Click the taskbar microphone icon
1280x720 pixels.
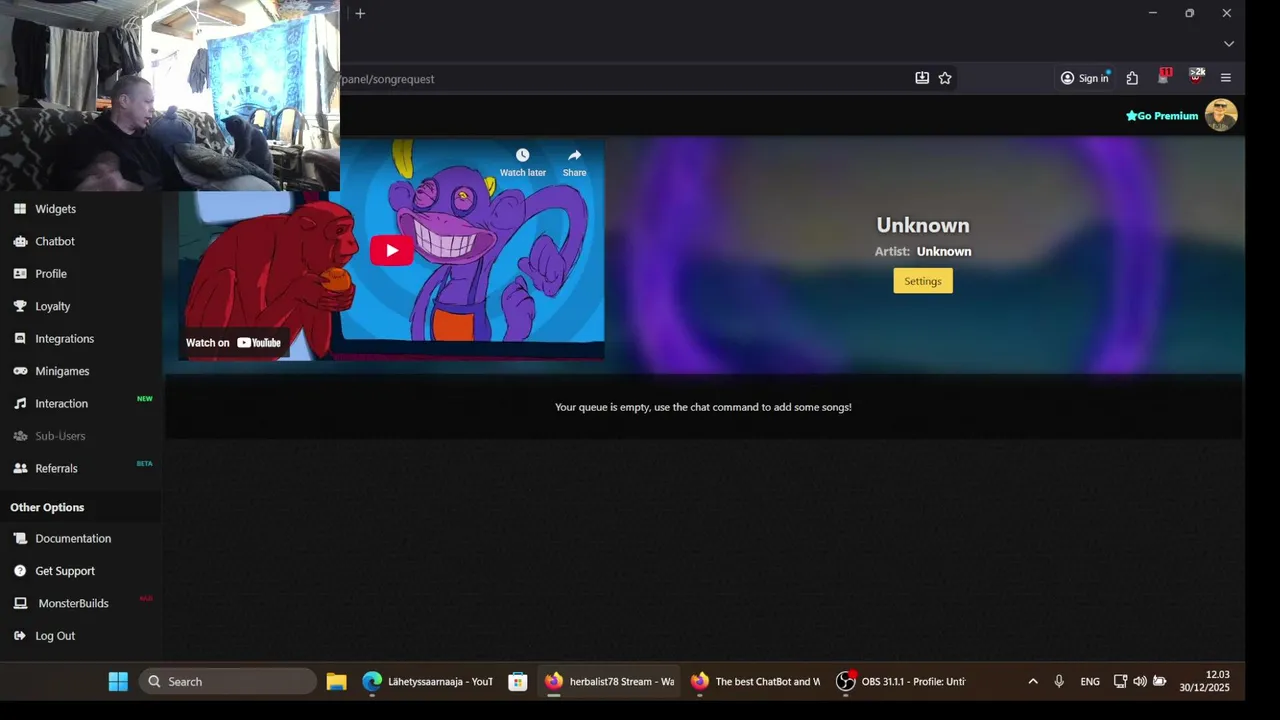click(x=1059, y=682)
